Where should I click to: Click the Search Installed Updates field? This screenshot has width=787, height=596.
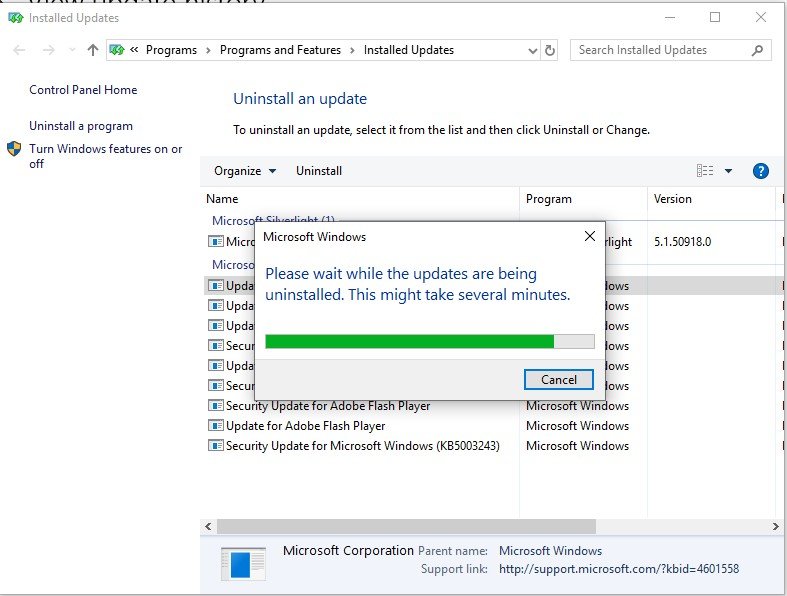(660, 50)
